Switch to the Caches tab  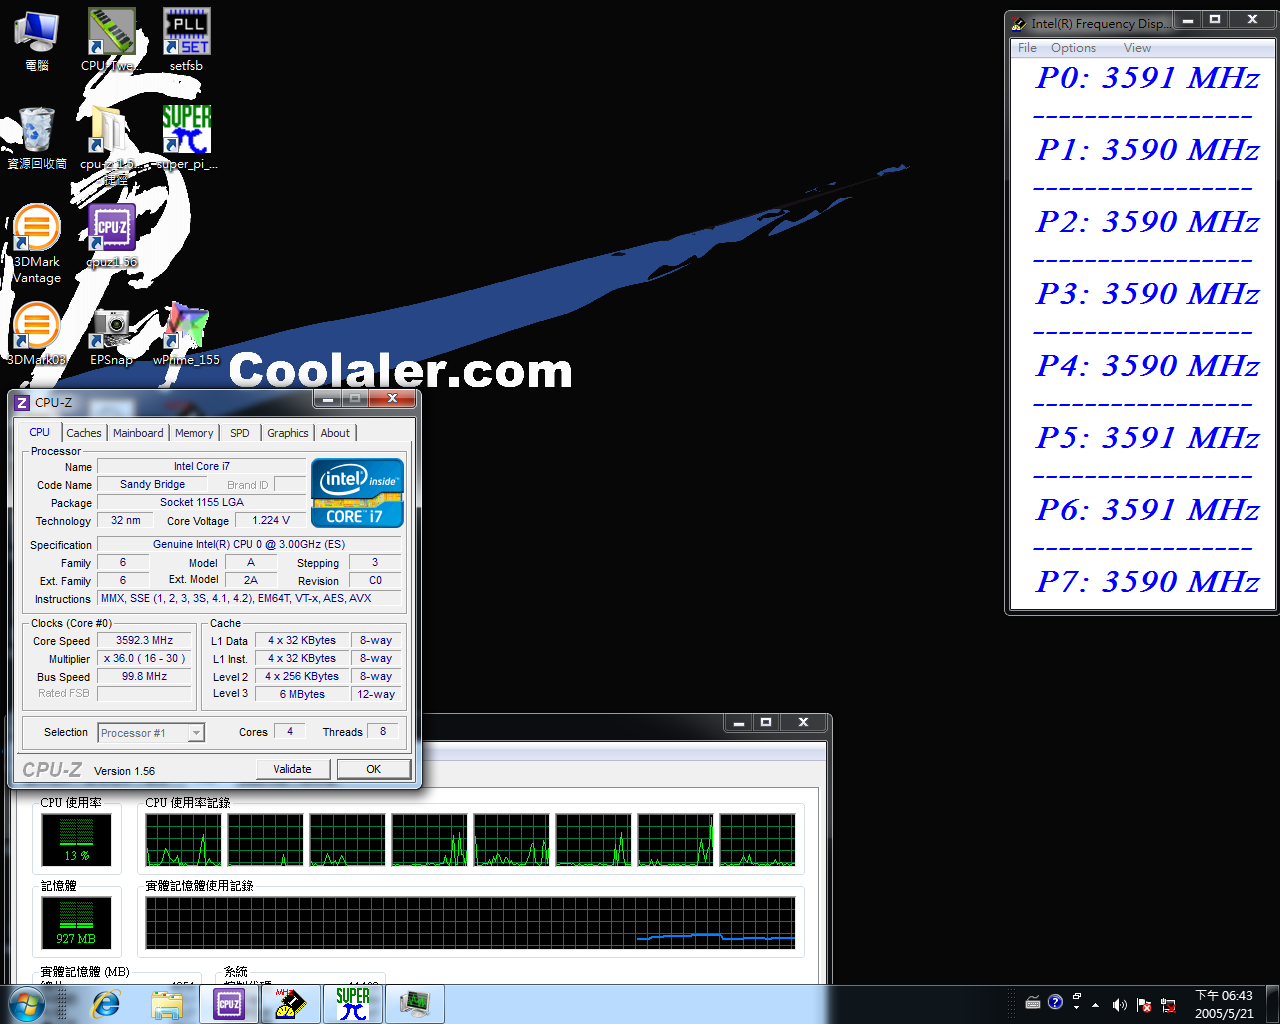point(84,433)
